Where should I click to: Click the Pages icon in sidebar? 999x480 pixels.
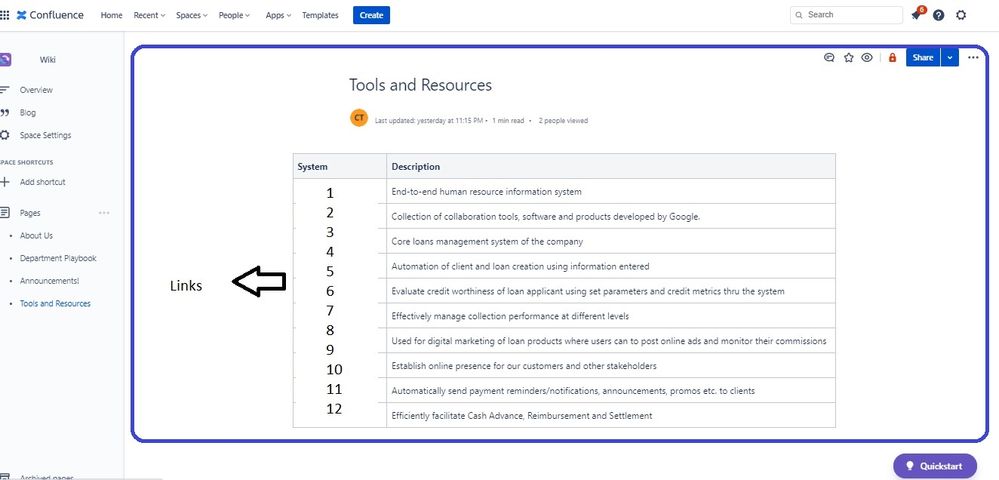tap(4, 213)
